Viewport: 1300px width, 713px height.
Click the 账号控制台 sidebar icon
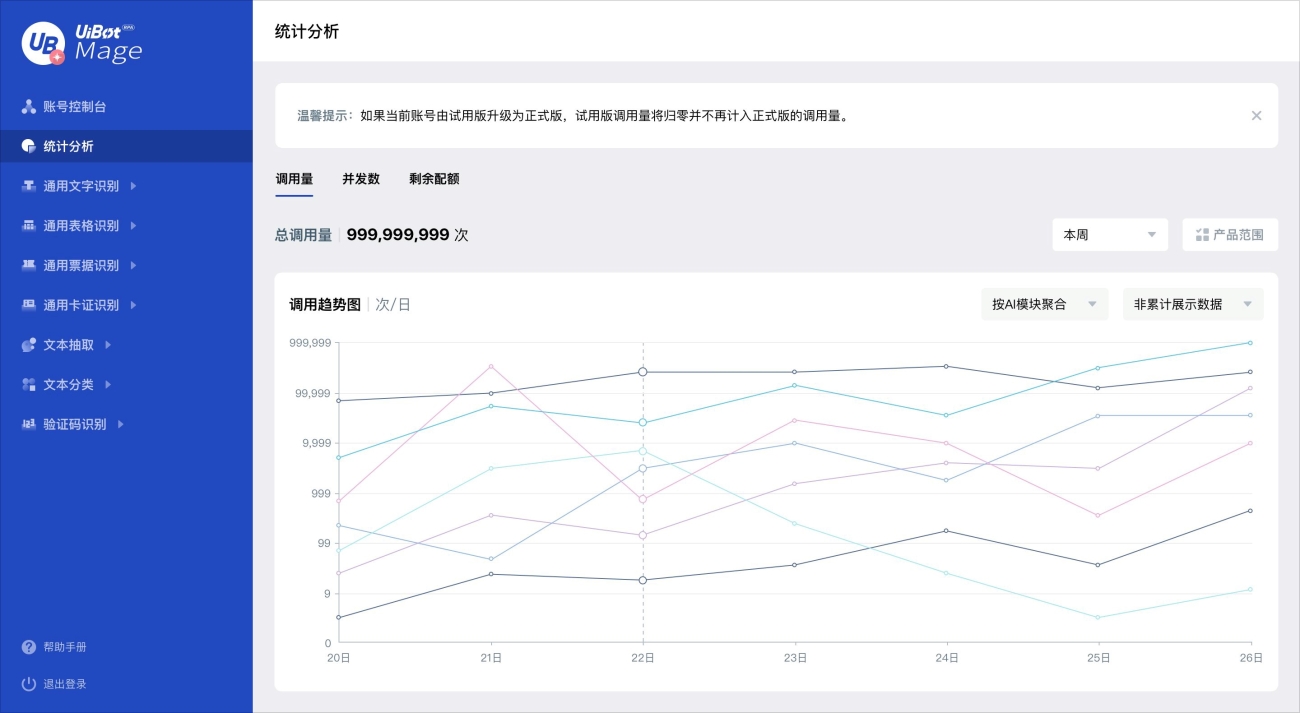[x=29, y=106]
